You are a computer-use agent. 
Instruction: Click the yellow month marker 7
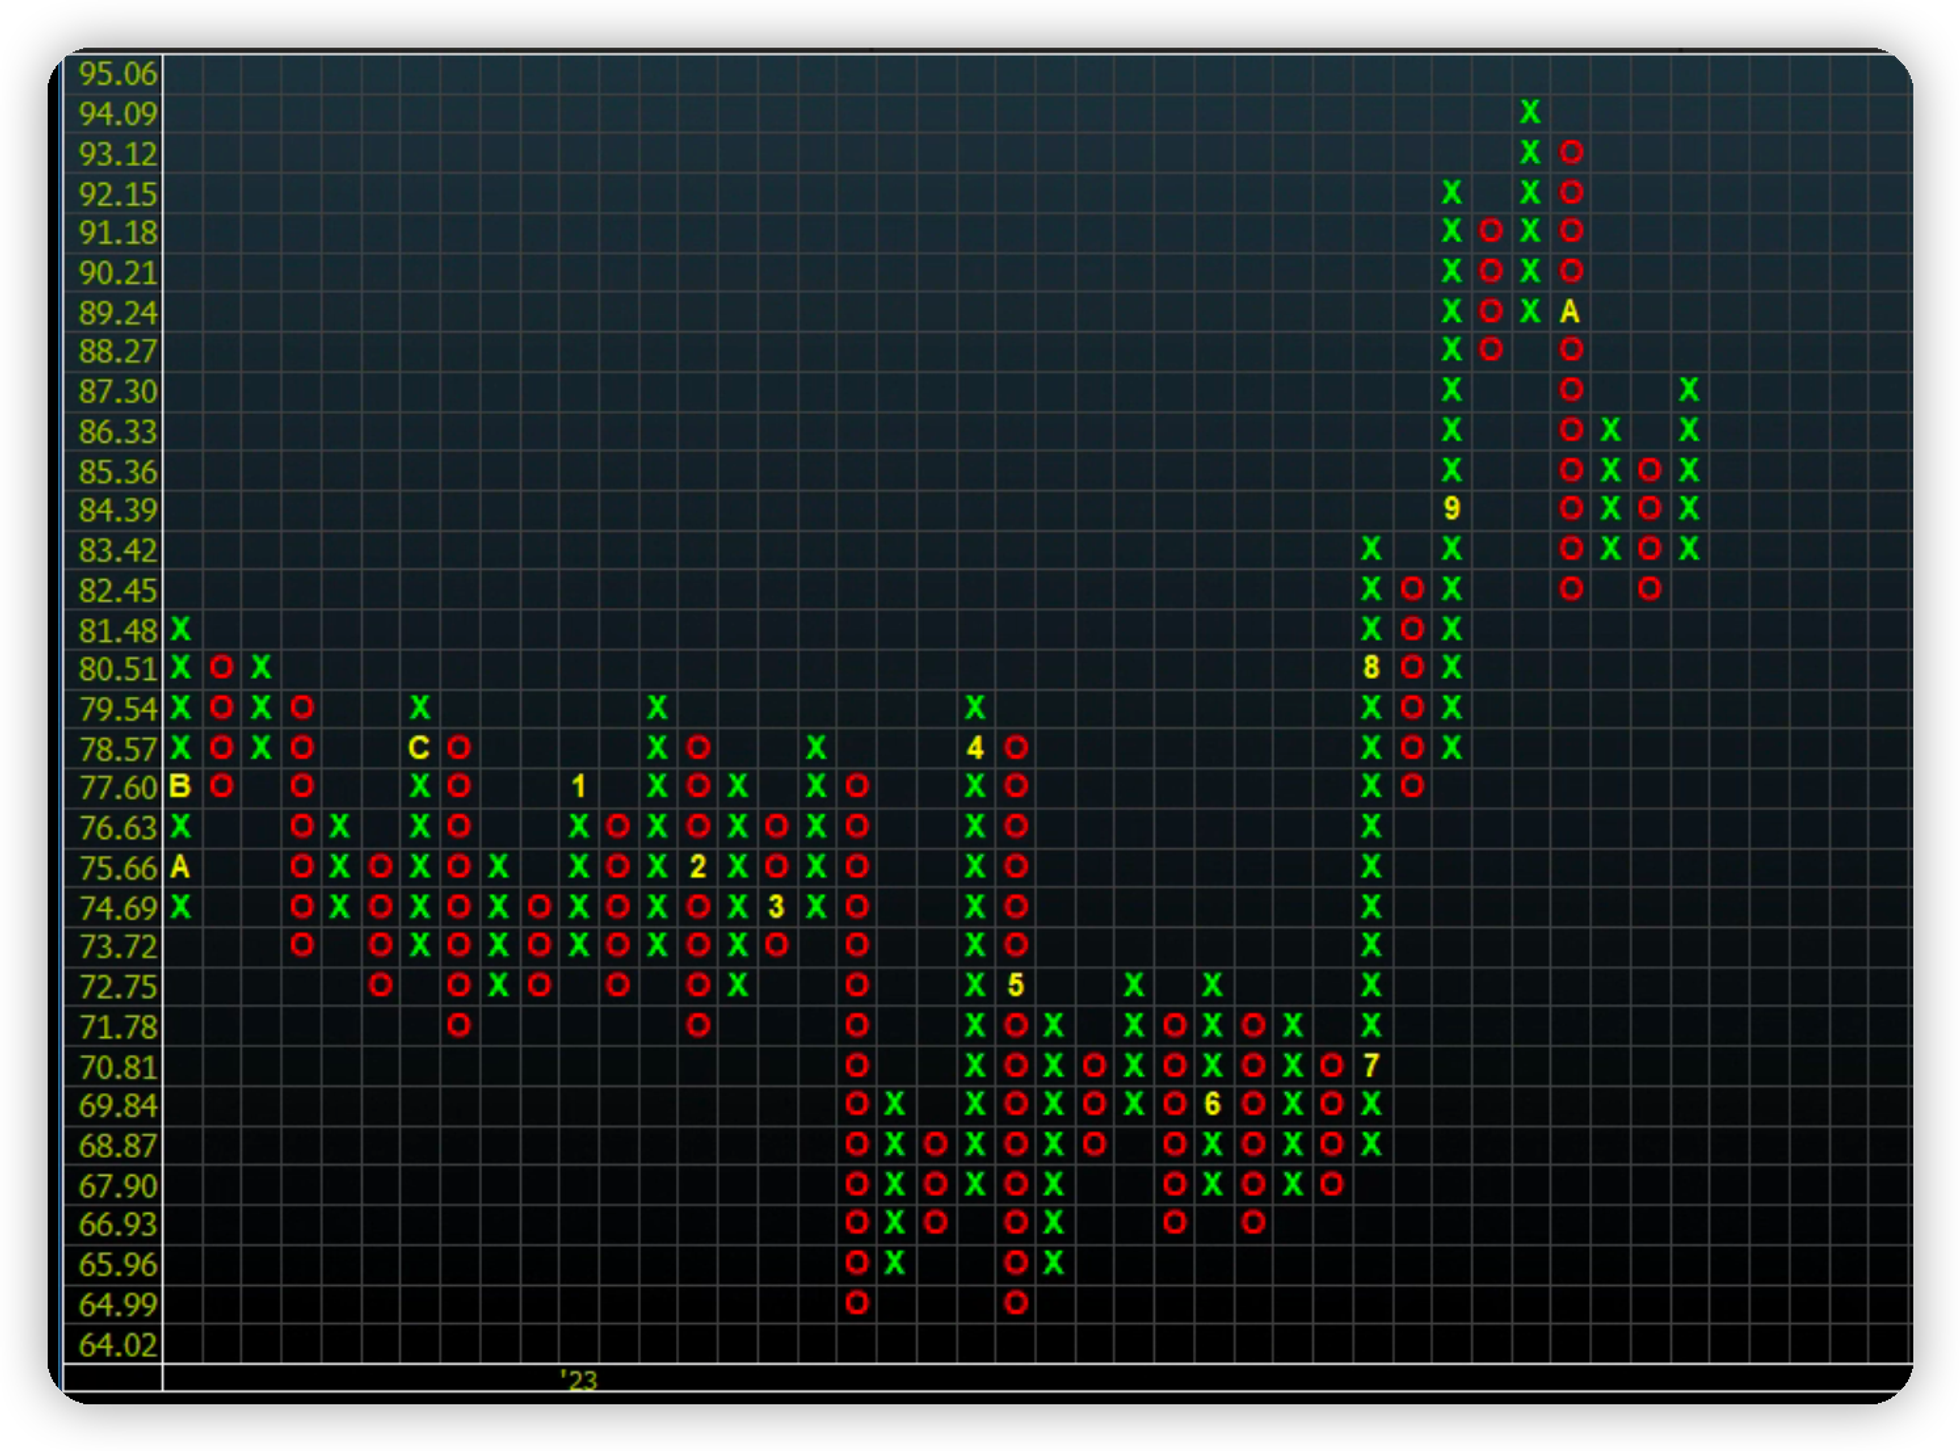(x=1371, y=1065)
